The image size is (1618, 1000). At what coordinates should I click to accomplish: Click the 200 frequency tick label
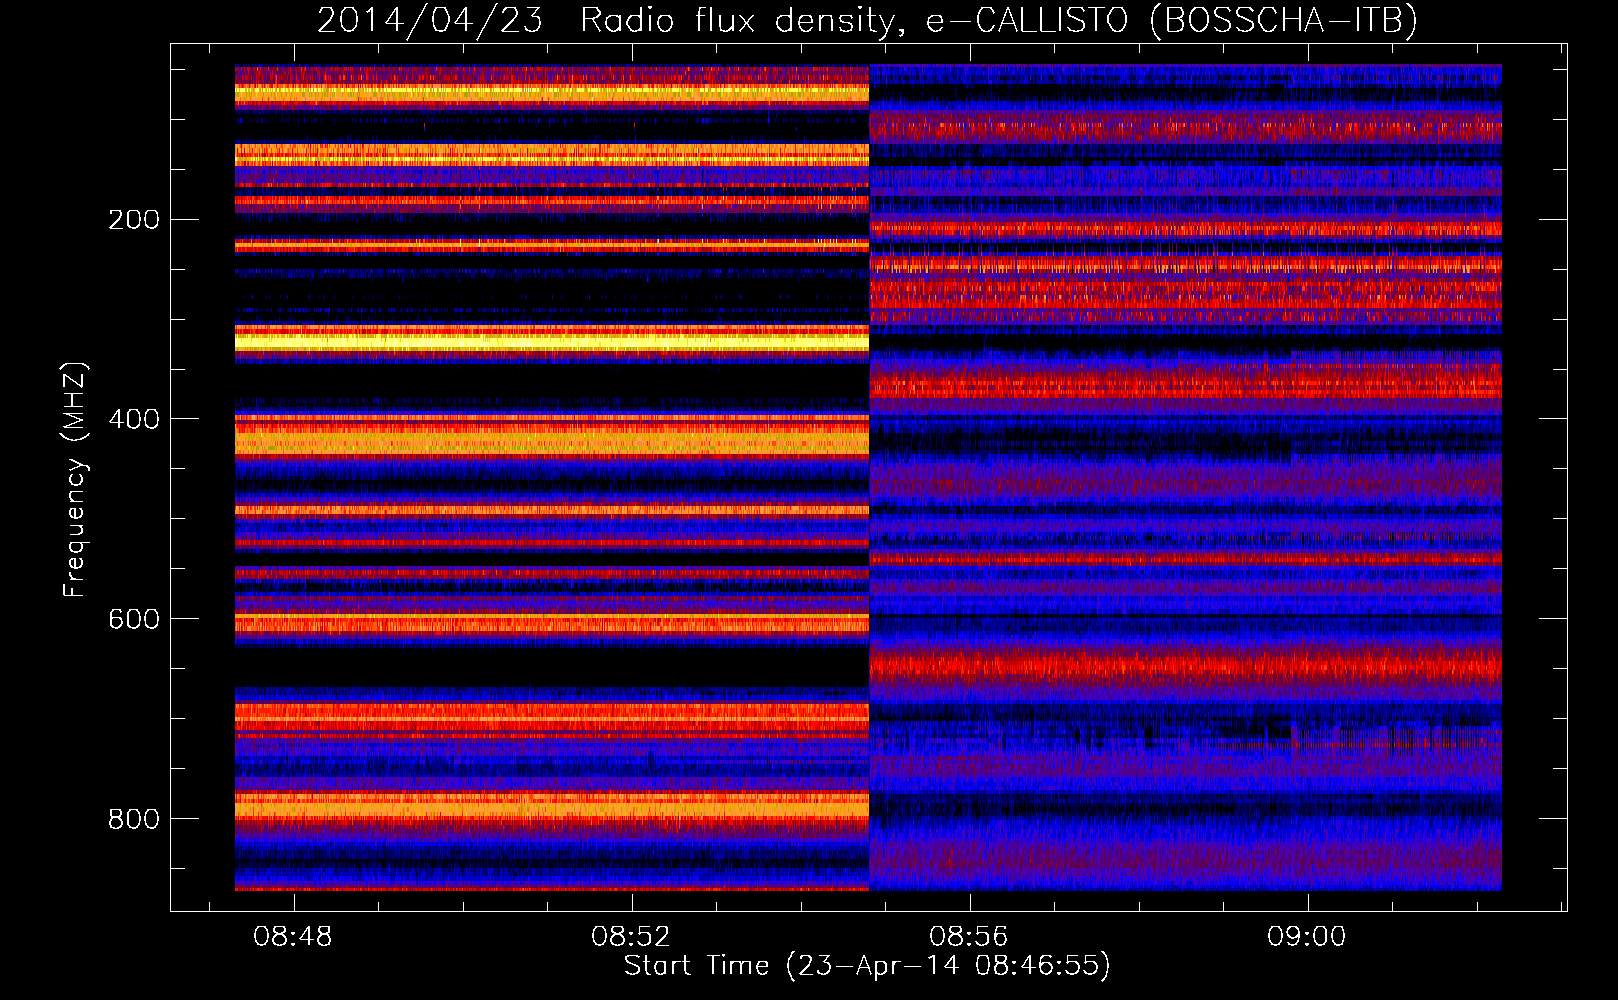point(134,220)
